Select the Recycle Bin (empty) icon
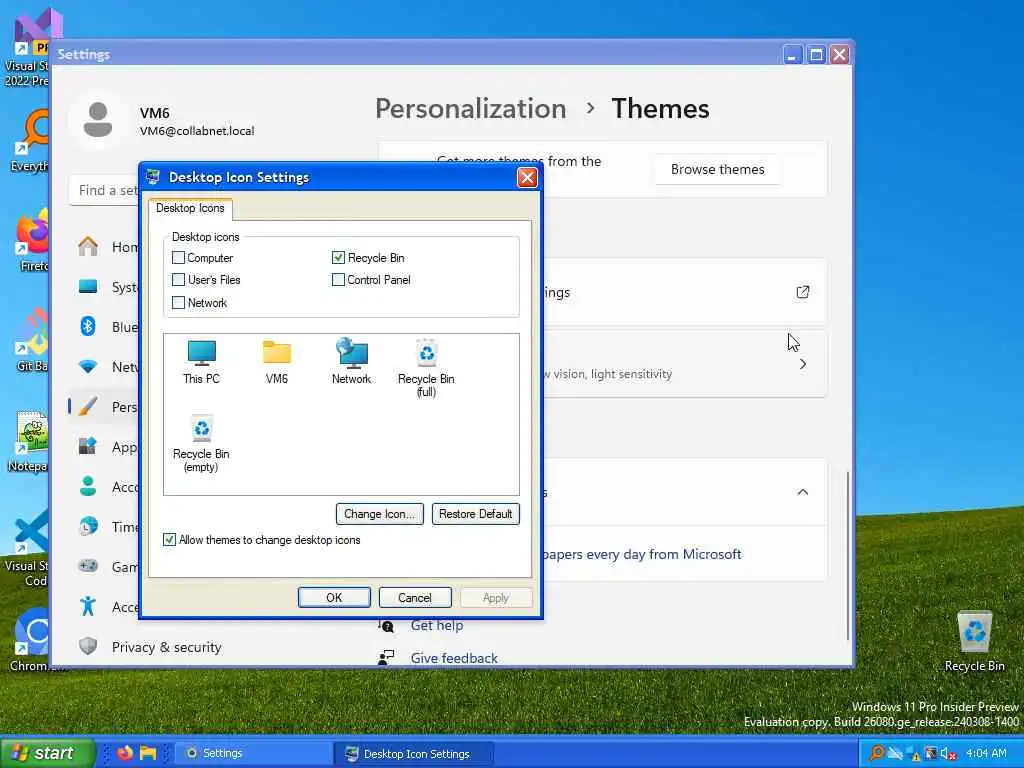 (201, 443)
